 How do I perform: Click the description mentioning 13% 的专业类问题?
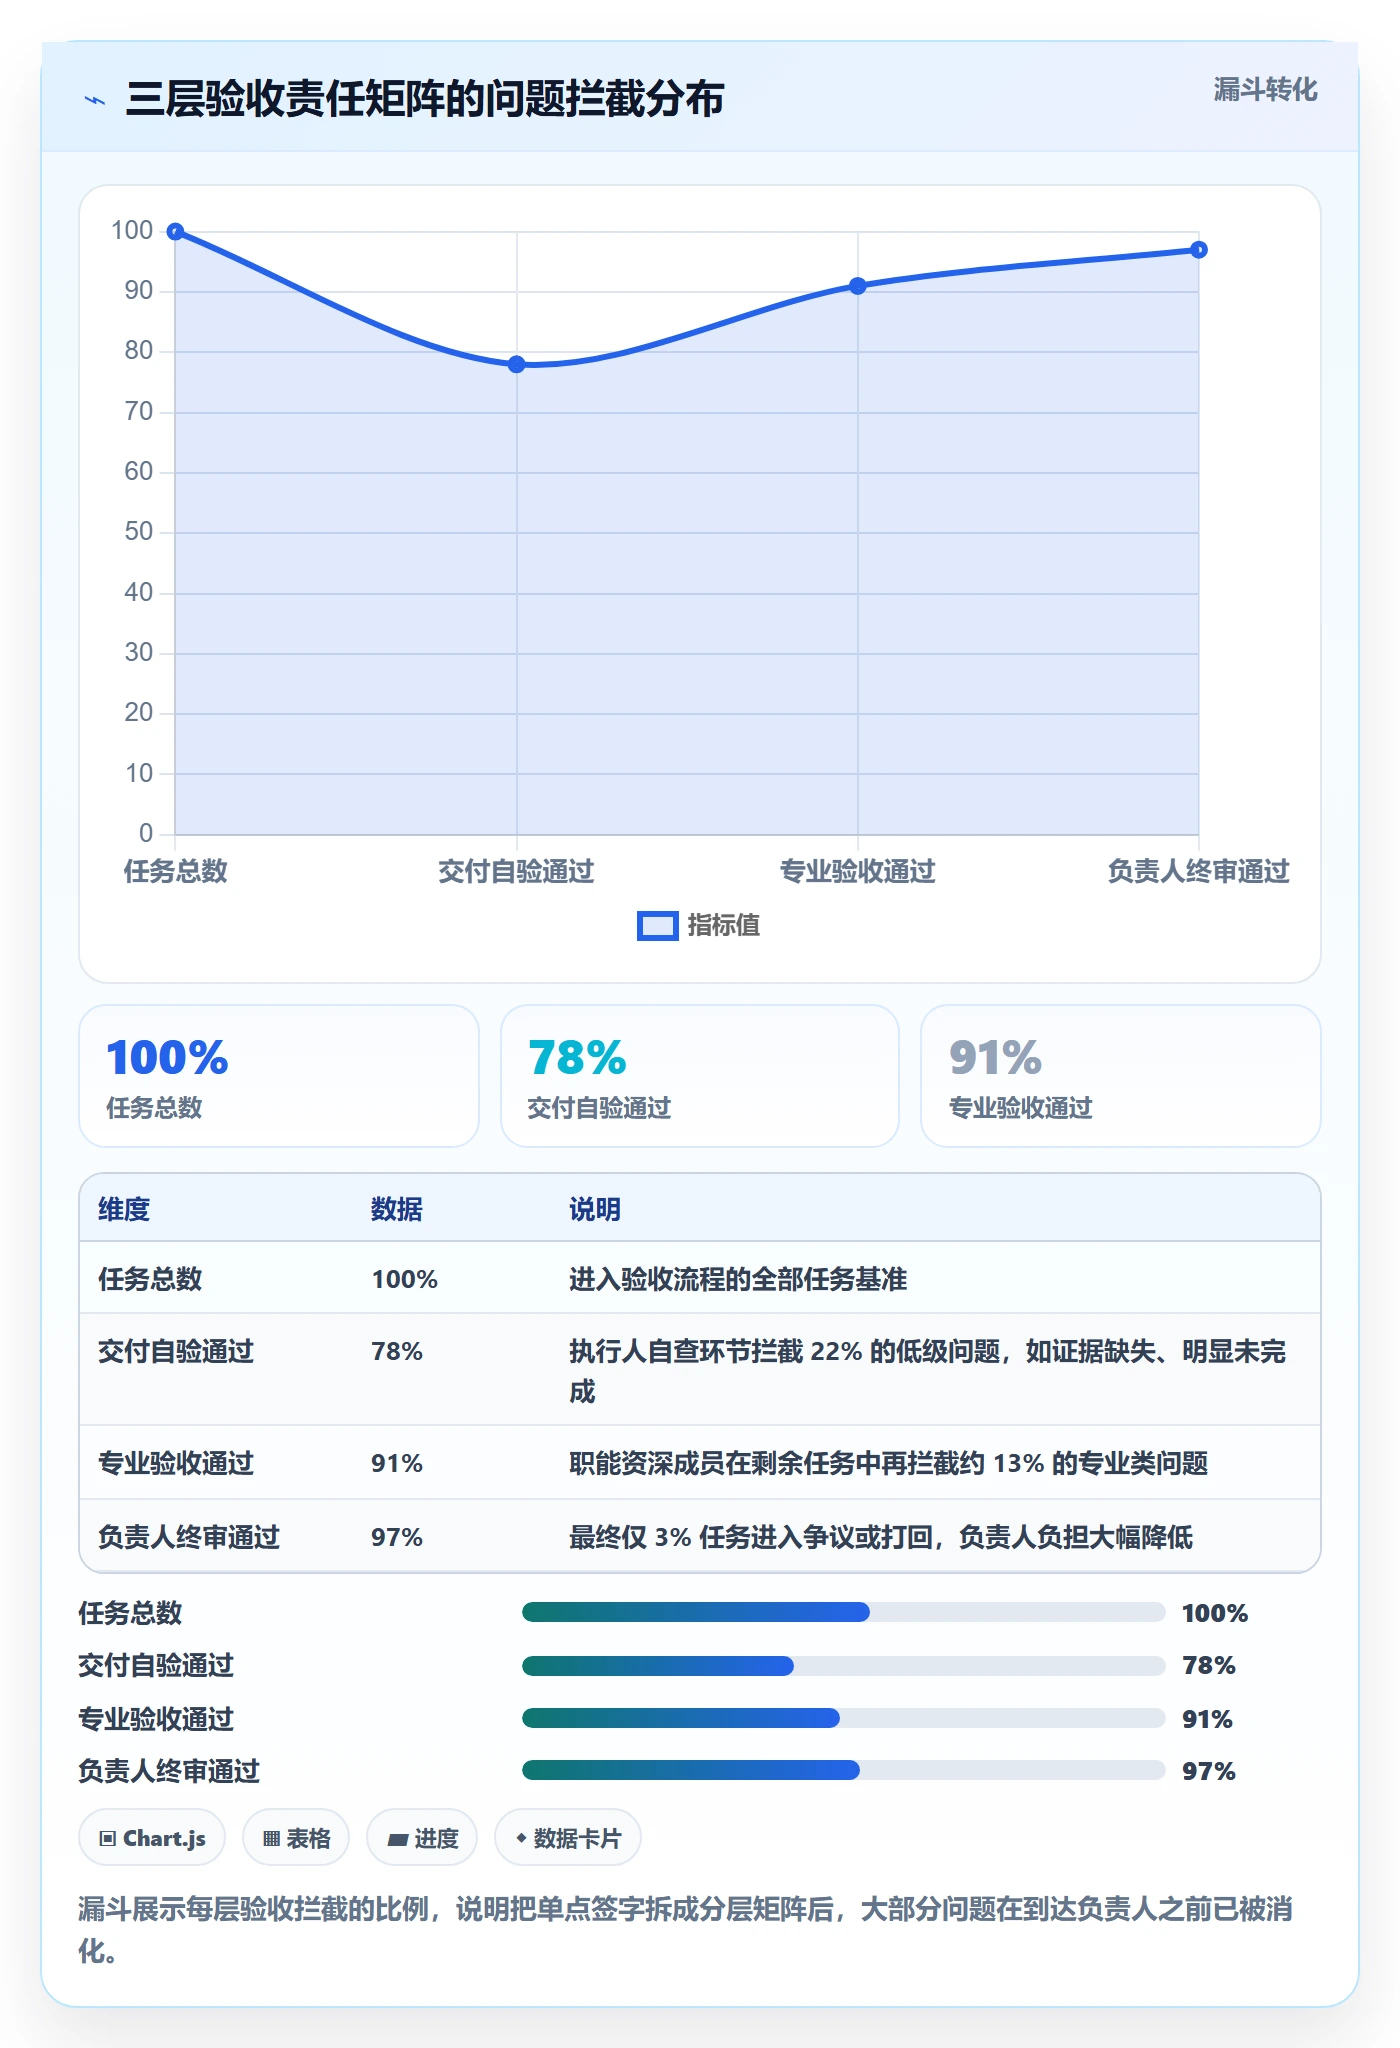tap(888, 1464)
